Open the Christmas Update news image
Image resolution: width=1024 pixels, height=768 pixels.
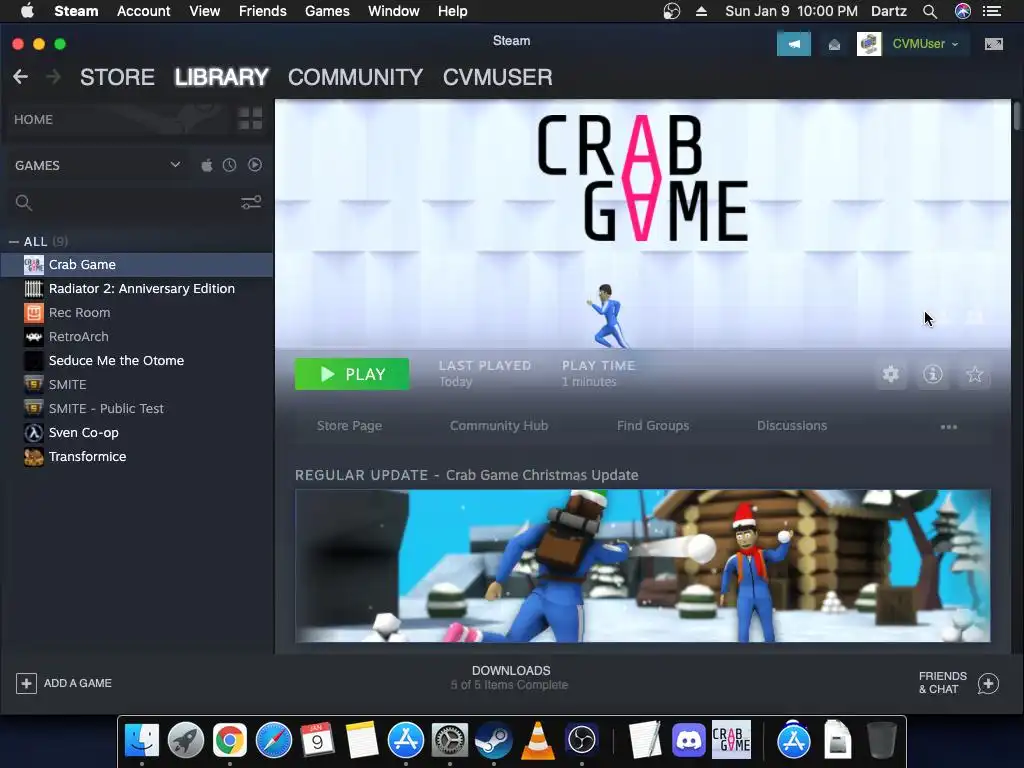pyautogui.click(x=643, y=566)
